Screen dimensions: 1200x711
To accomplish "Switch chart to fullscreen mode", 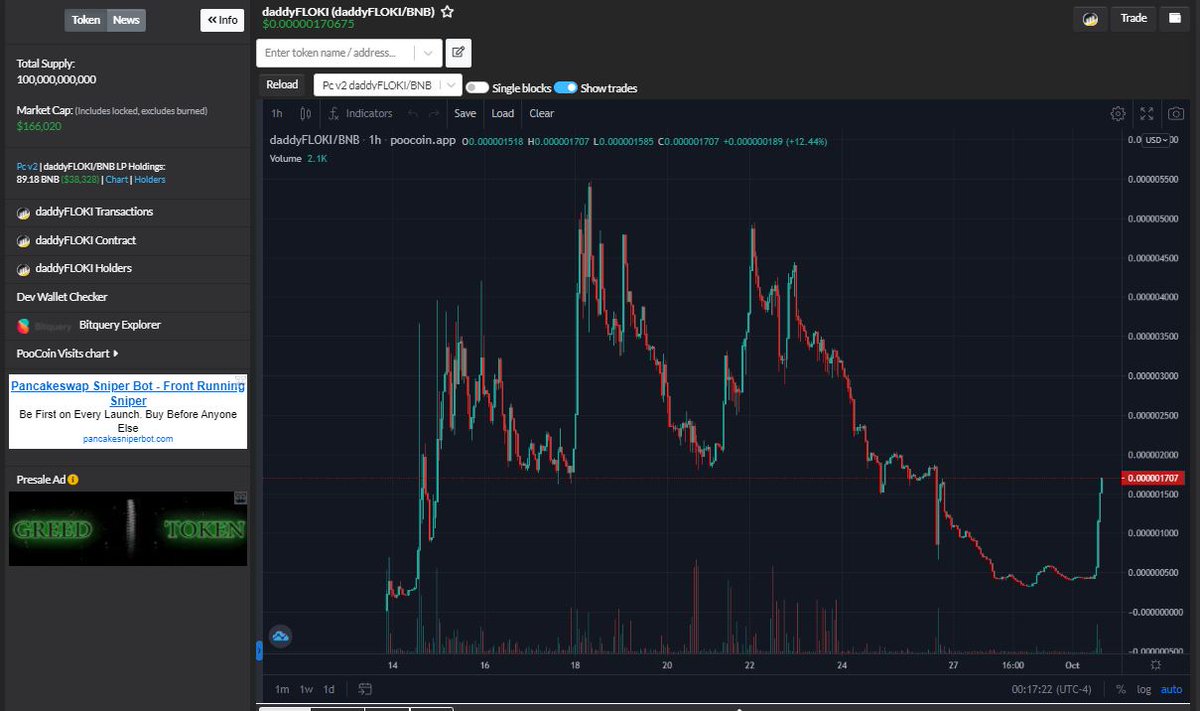I will point(1147,114).
